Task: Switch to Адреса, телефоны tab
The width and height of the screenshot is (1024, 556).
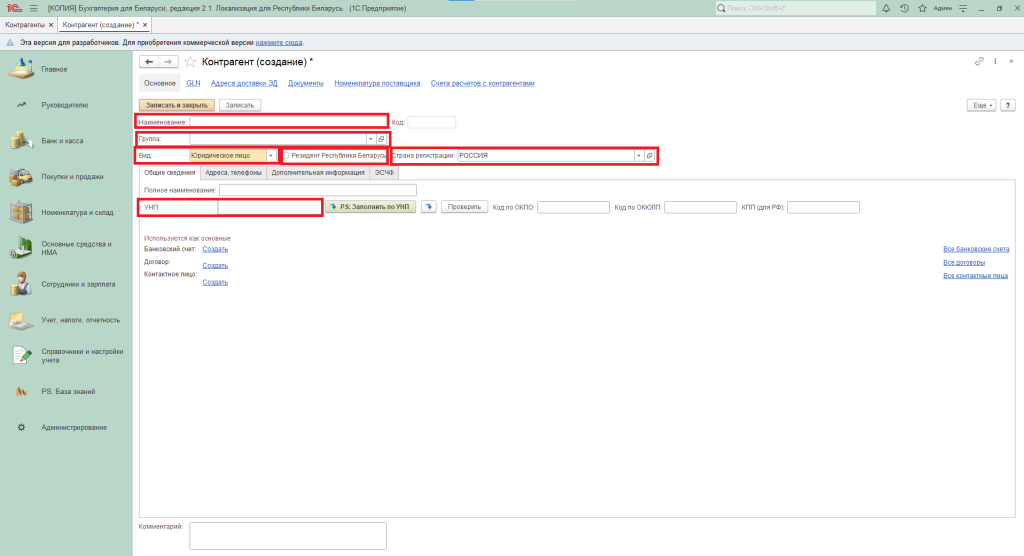Action: pyautogui.click(x=233, y=172)
